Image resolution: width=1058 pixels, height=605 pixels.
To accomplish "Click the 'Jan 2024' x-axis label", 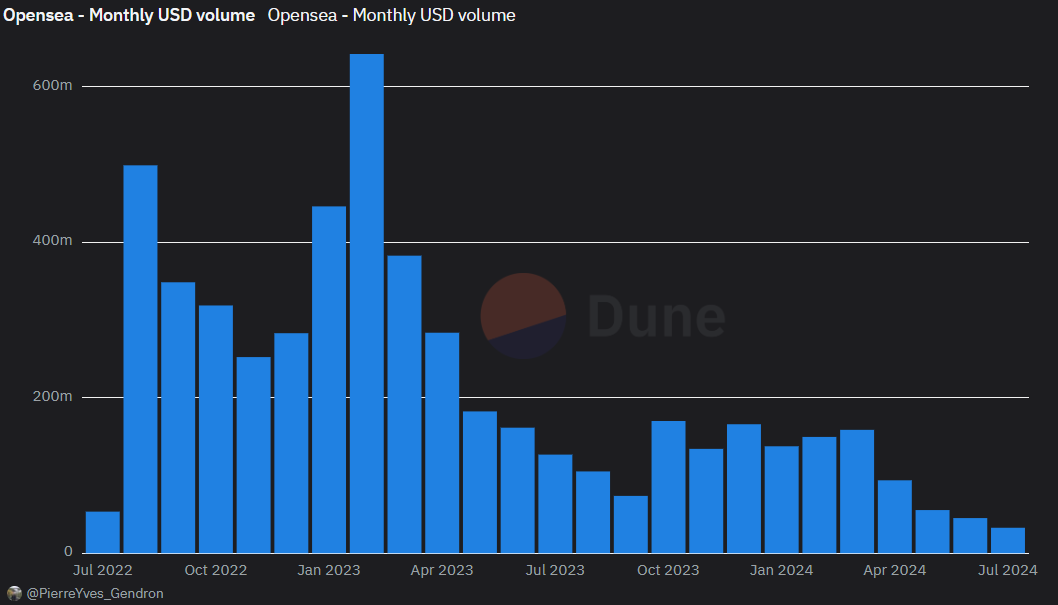I will 781,570.
